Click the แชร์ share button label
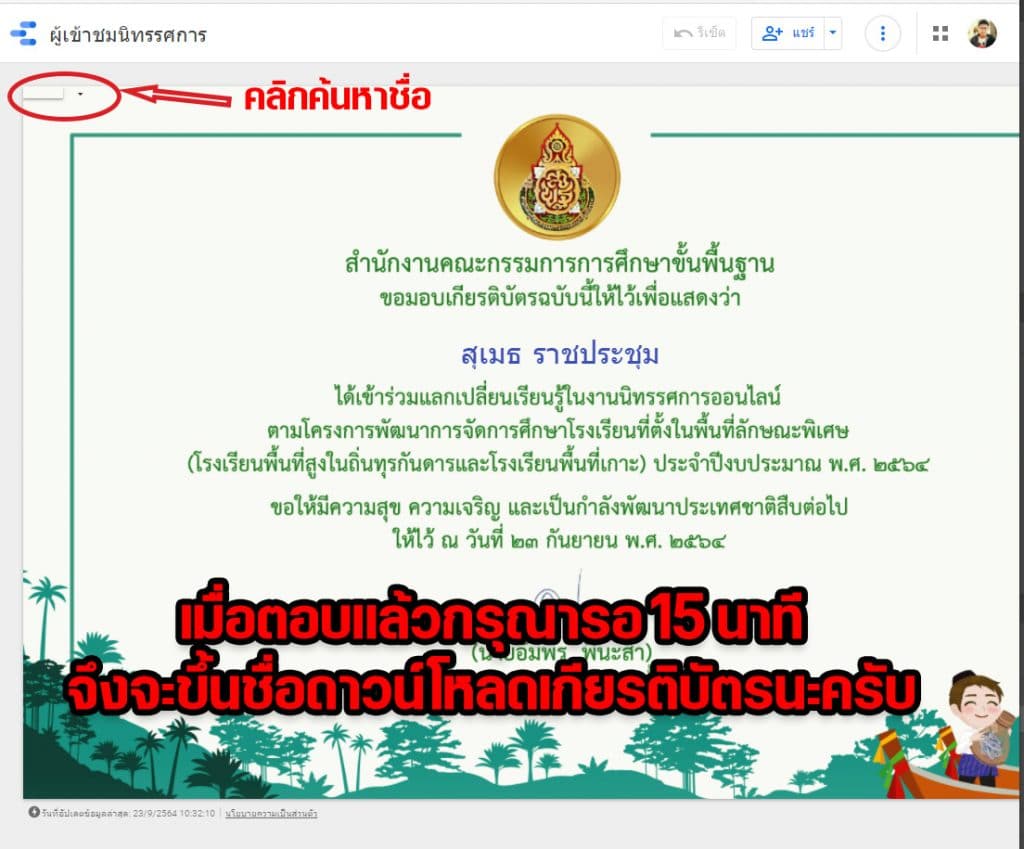 (x=803, y=33)
